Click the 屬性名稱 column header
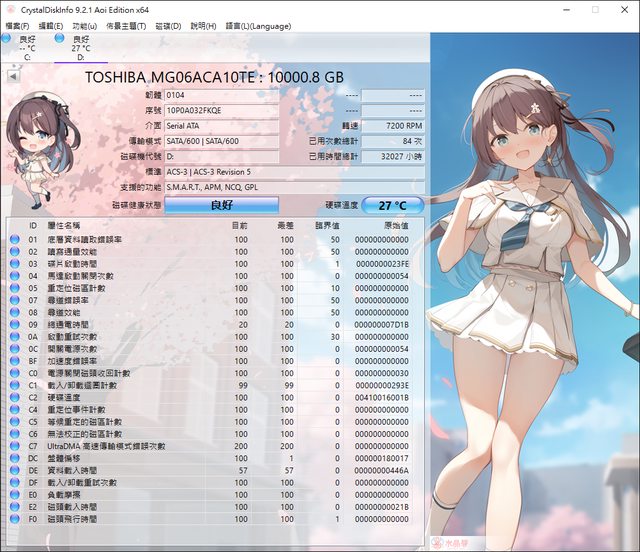The width and height of the screenshot is (640, 552). (66, 226)
